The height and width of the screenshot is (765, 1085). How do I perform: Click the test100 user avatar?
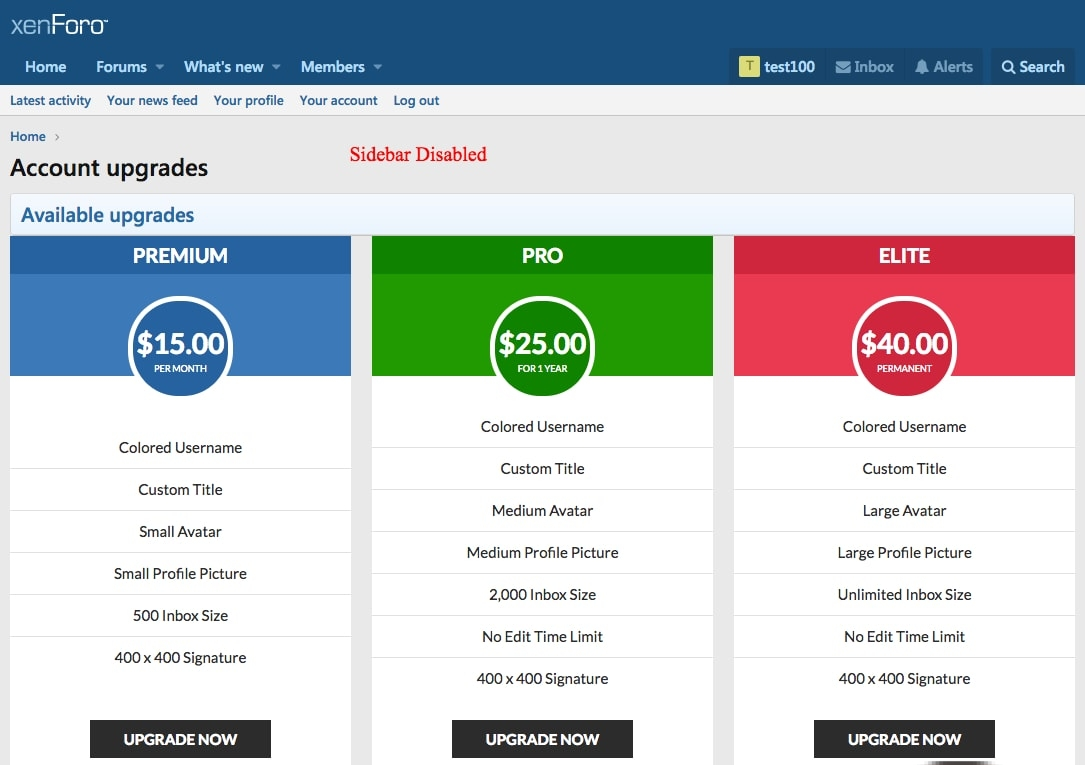(748, 67)
